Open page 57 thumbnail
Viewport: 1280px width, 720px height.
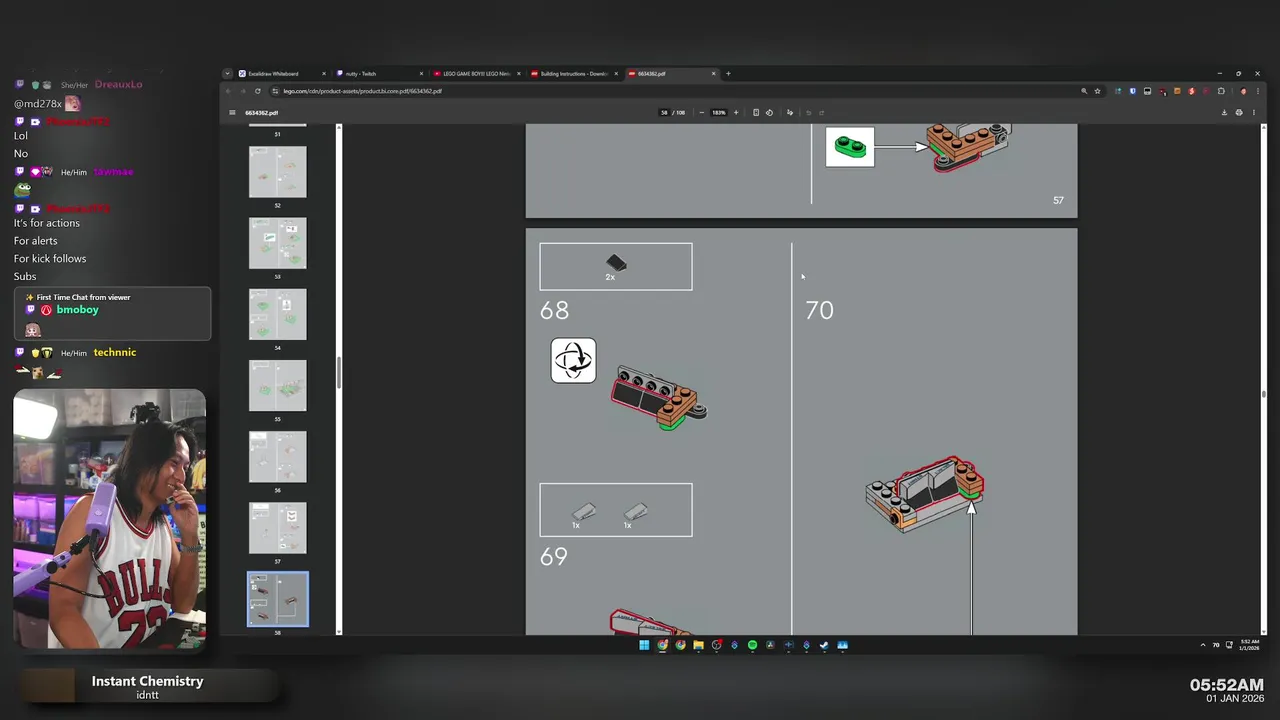(278, 528)
